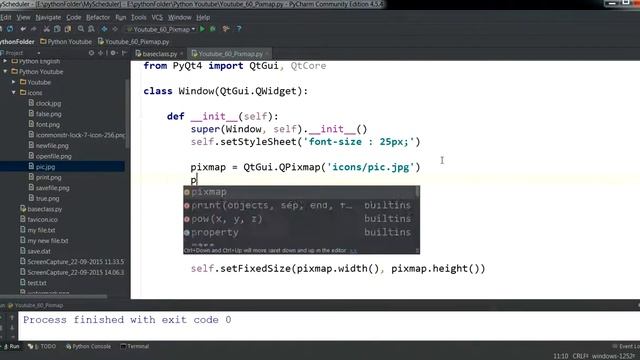Image resolution: width=640 pixels, height=360 pixels.
Task: Click the Find magnifier icon
Action: coord(81,29)
